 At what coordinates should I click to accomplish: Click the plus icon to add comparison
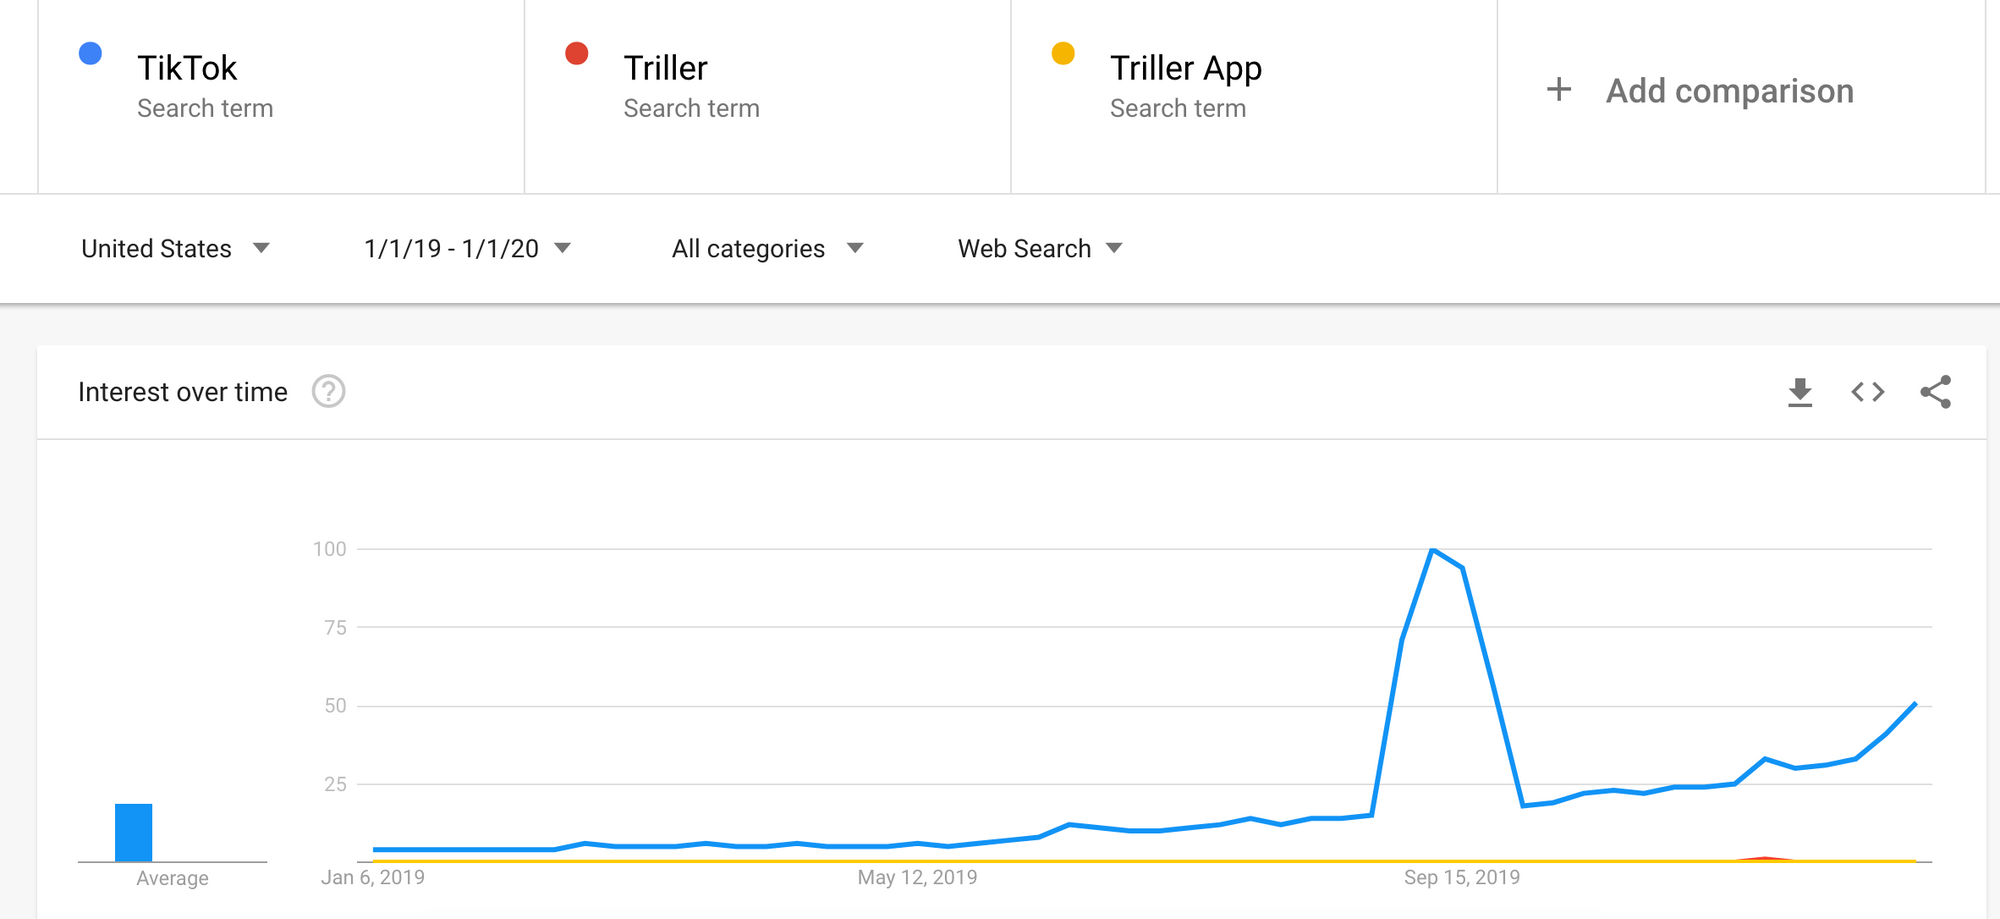[1558, 90]
